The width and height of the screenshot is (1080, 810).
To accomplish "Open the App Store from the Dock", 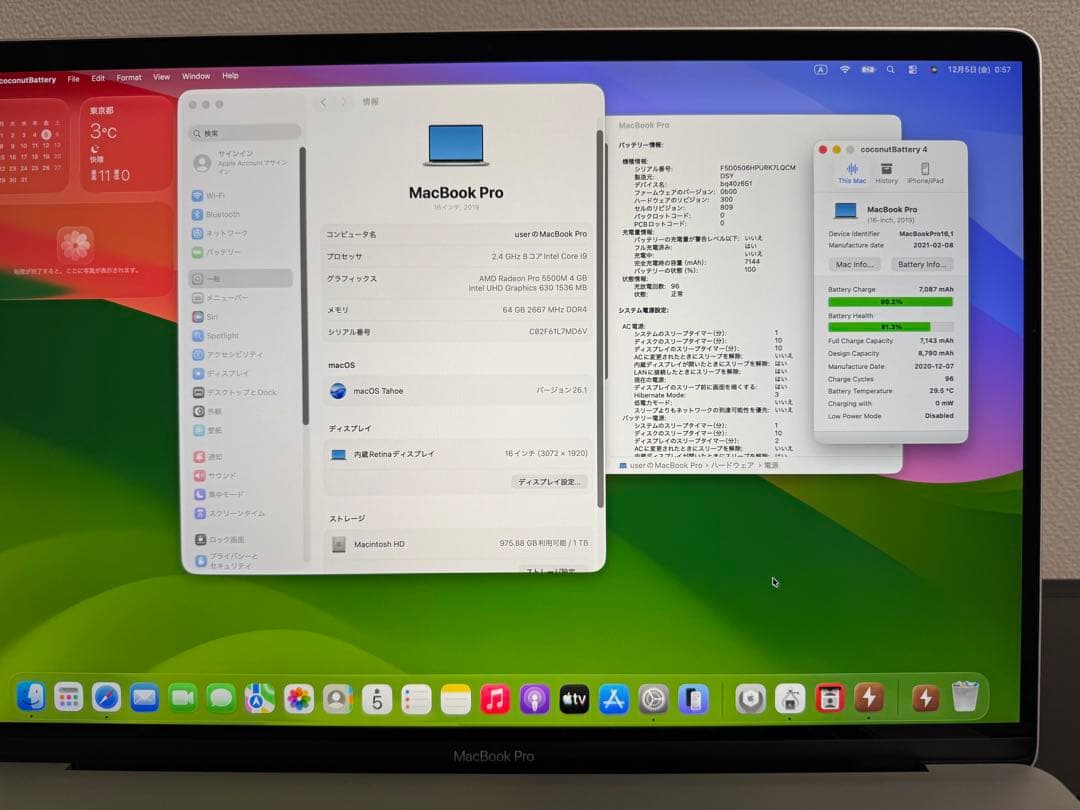I will click(x=614, y=699).
